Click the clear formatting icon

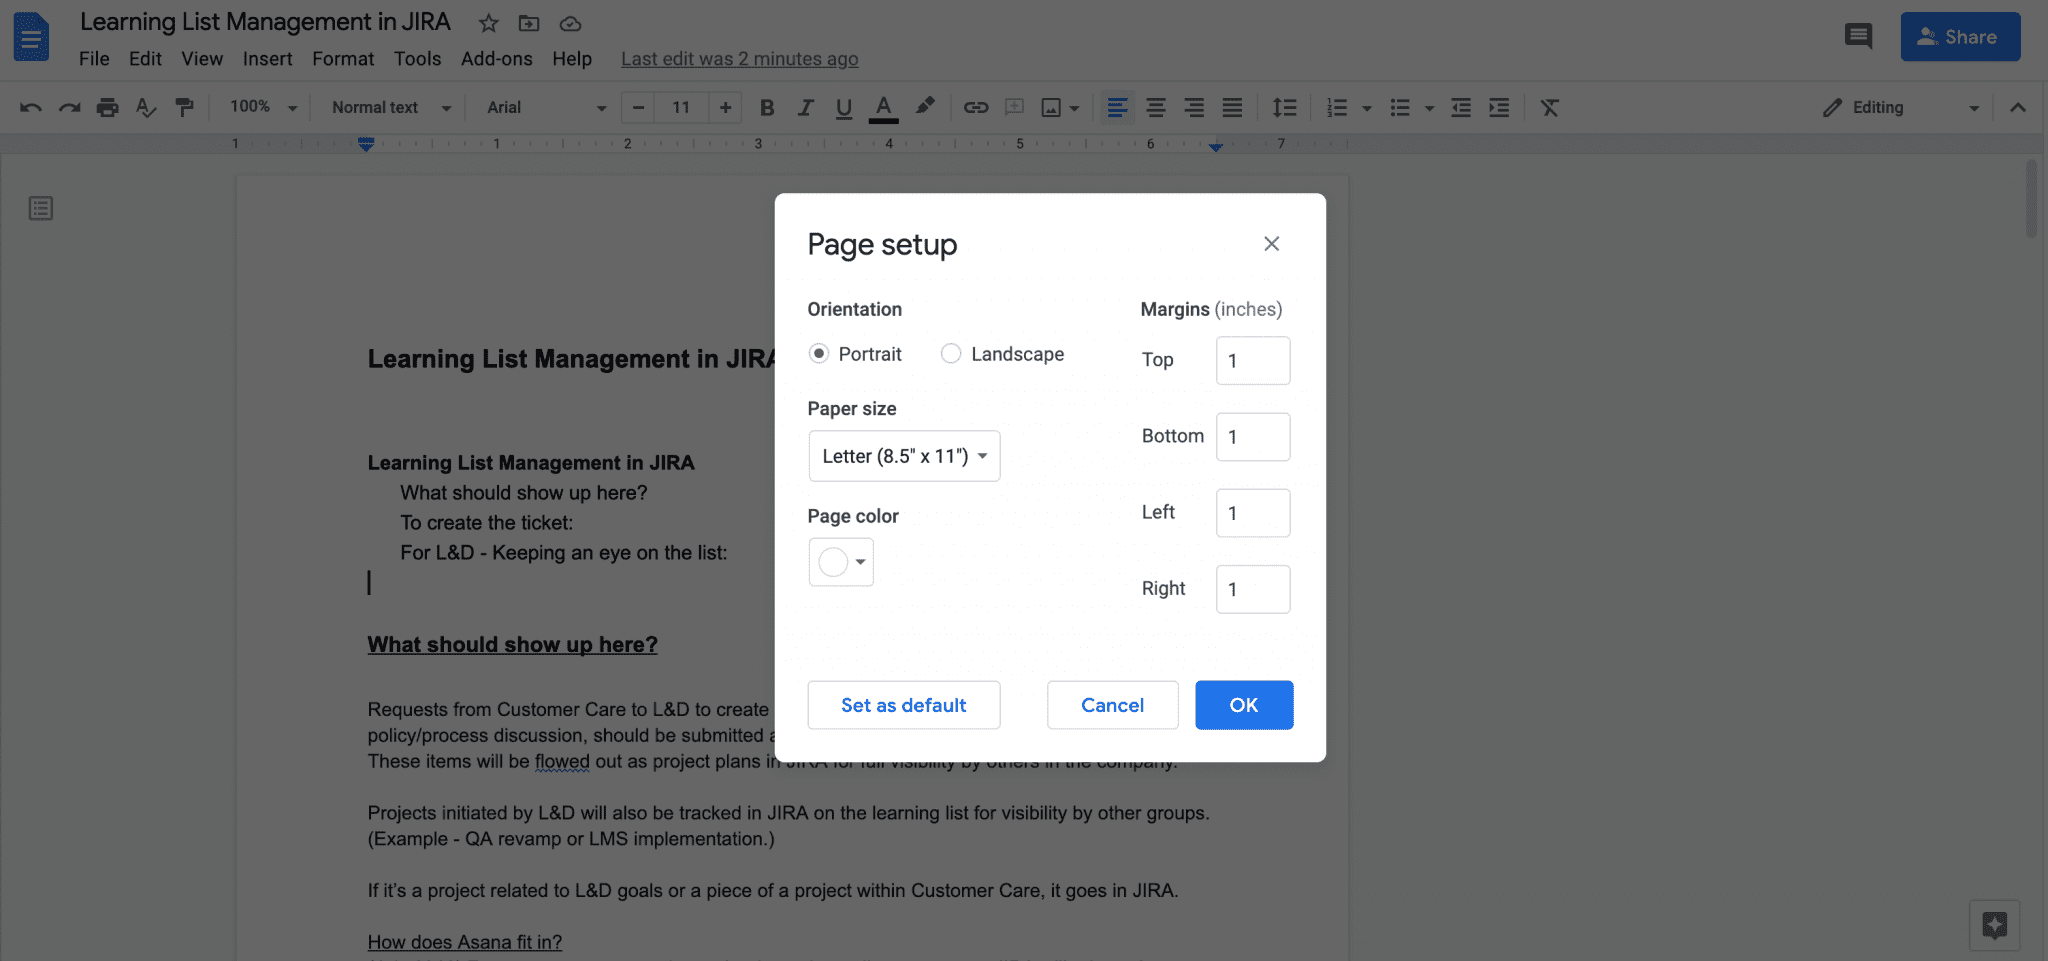[x=1549, y=108]
